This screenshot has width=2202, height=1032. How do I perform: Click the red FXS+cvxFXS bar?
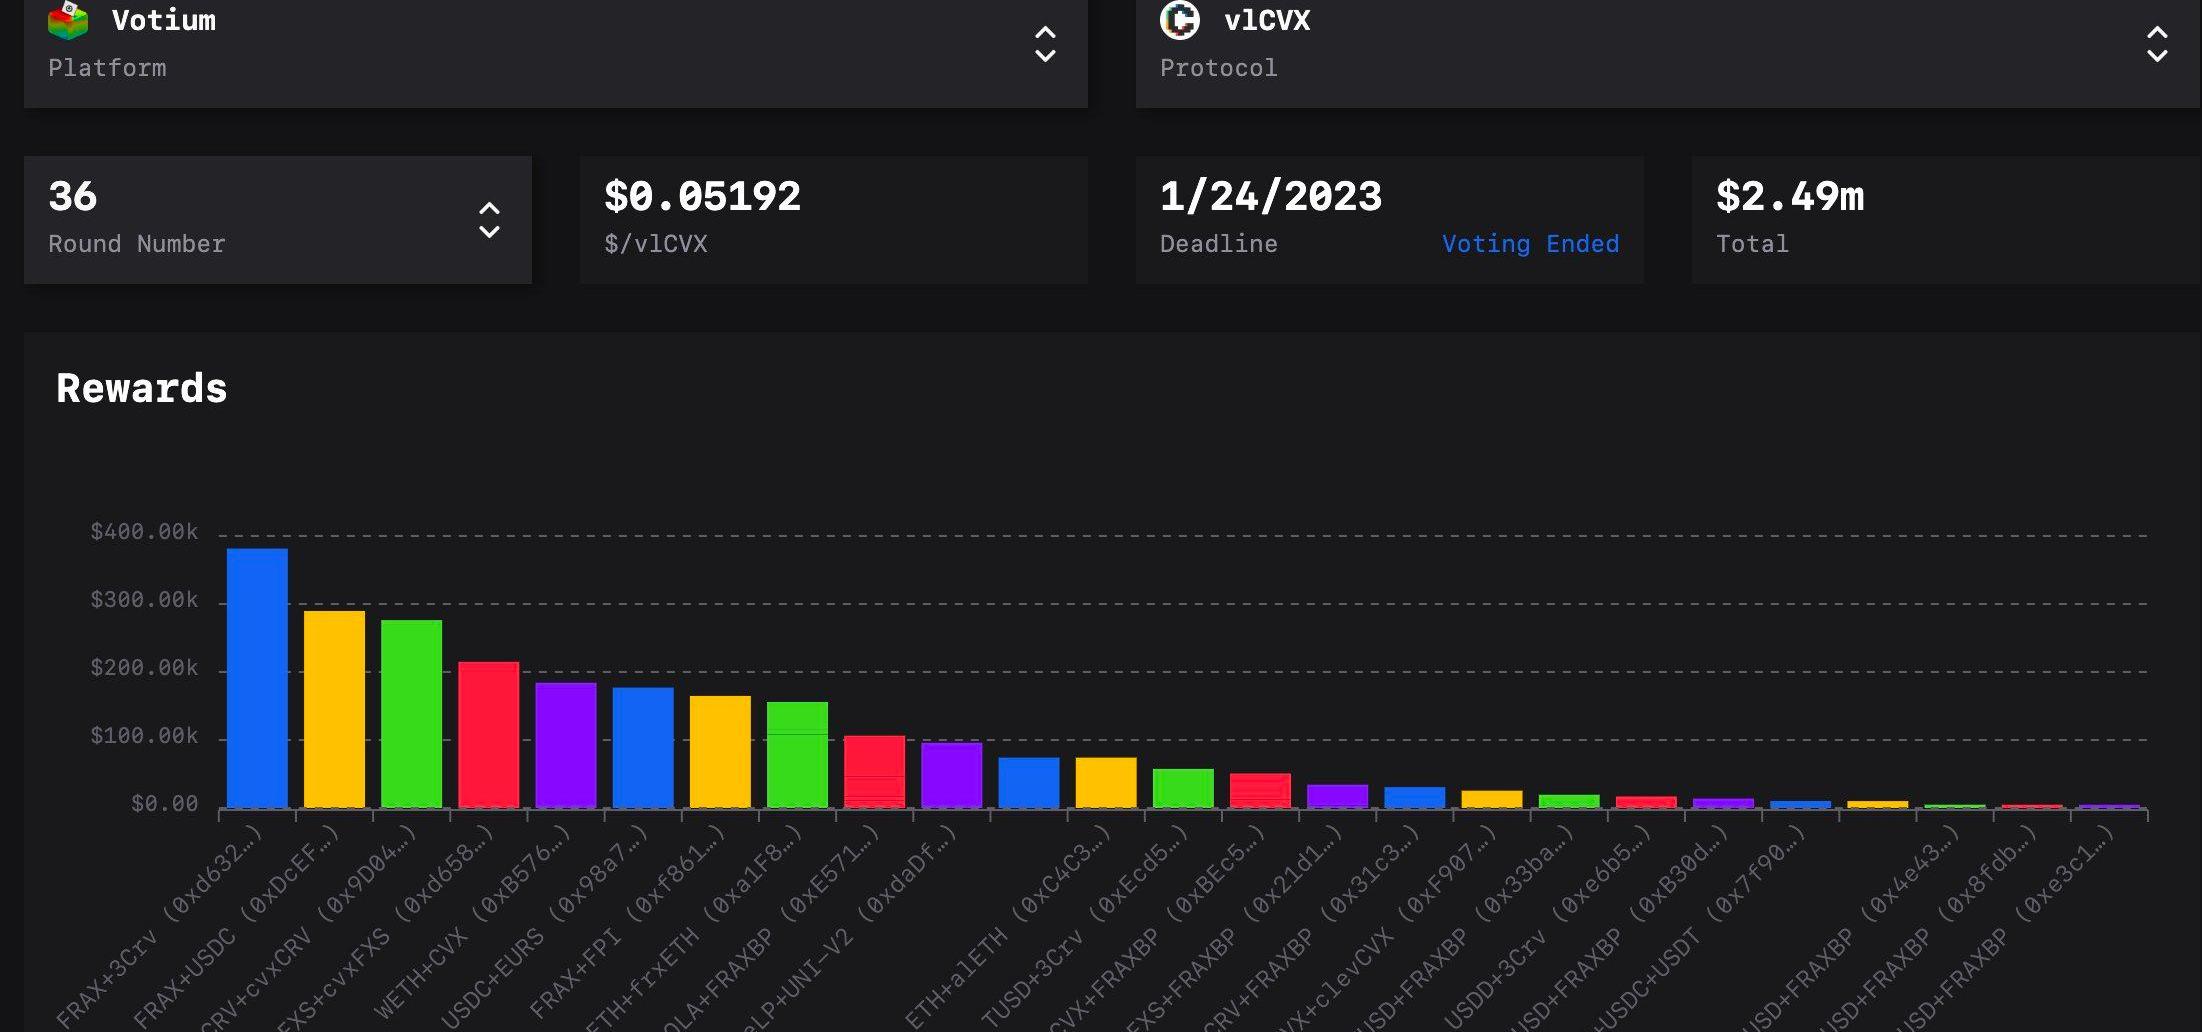coord(488,734)
